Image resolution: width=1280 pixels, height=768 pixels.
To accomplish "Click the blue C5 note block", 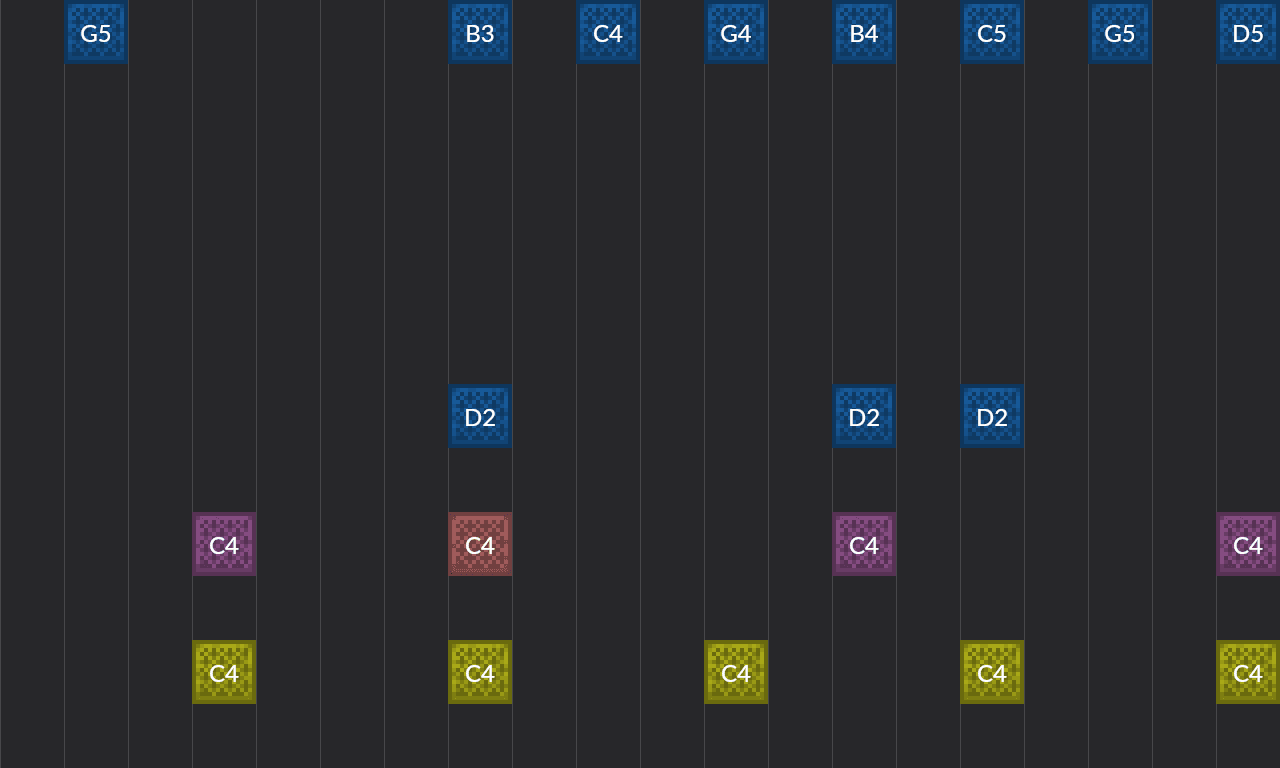I will (992, 33).
